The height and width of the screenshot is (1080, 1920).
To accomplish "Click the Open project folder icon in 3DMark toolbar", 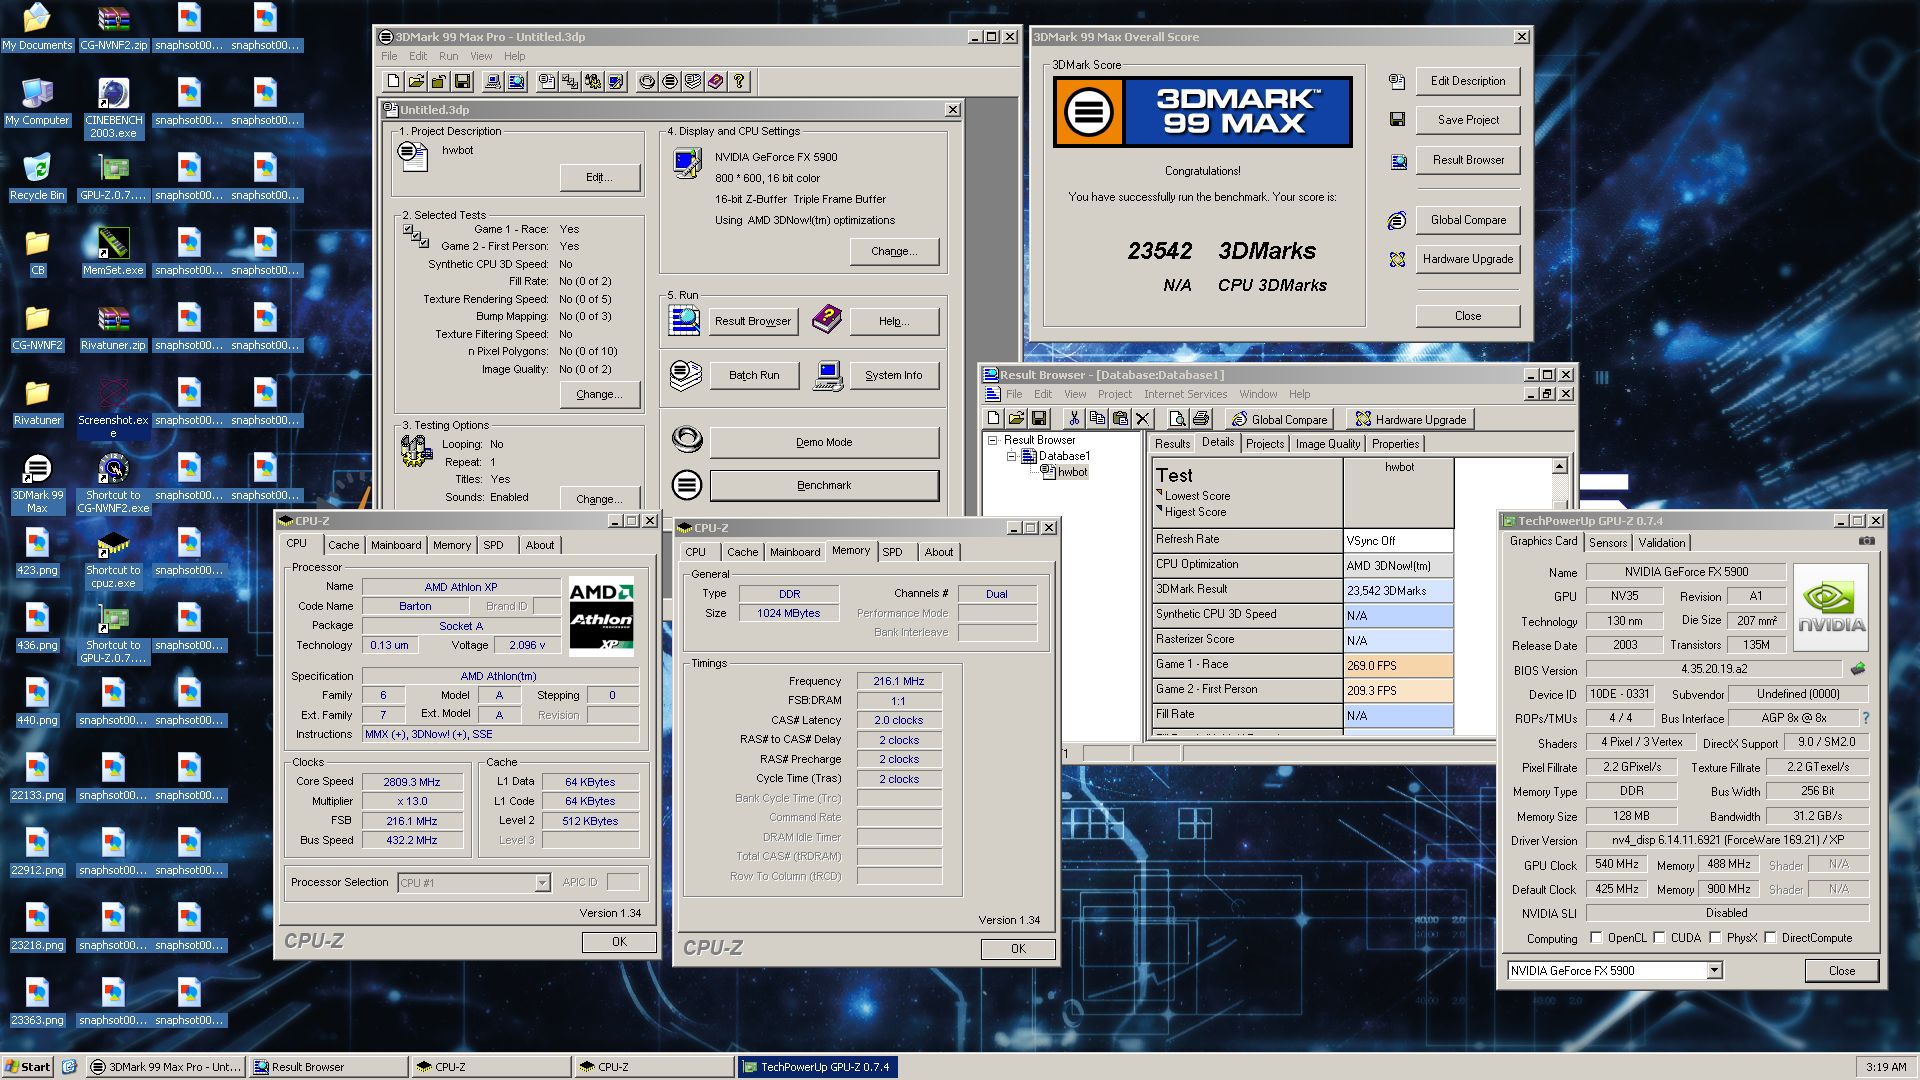I will tap(416, 81).
